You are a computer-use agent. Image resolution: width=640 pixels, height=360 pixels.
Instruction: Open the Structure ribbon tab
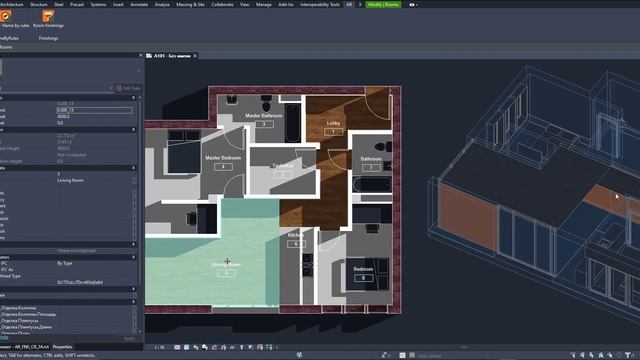[39, 4]
